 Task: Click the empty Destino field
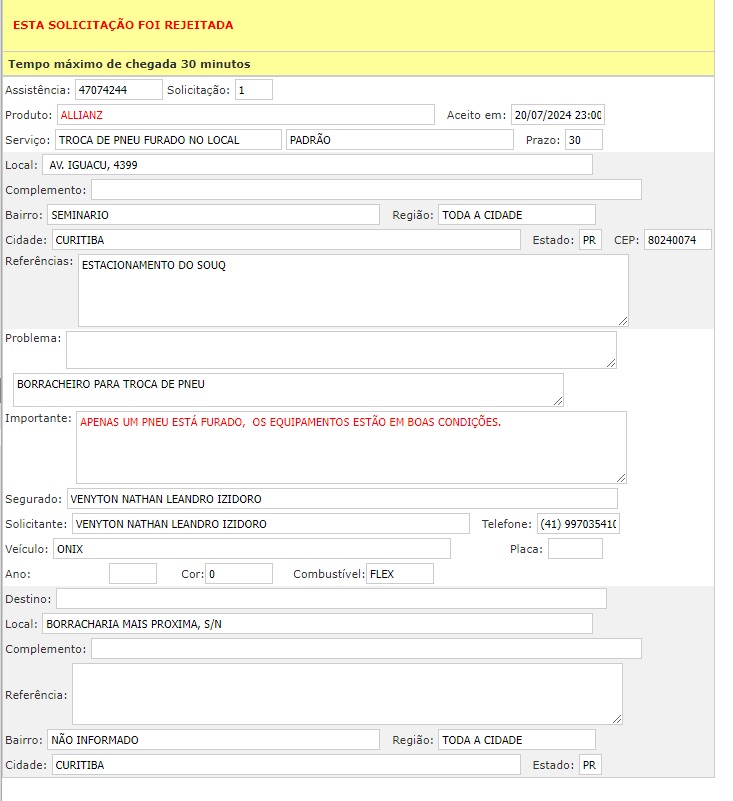[x=332, y=599]
